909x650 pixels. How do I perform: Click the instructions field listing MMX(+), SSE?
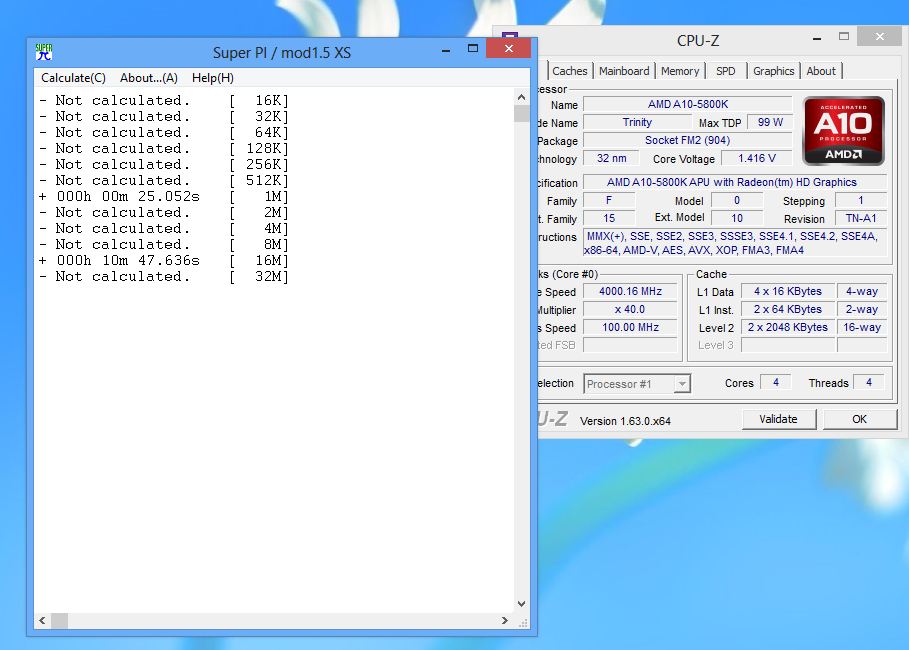[735, 243]
